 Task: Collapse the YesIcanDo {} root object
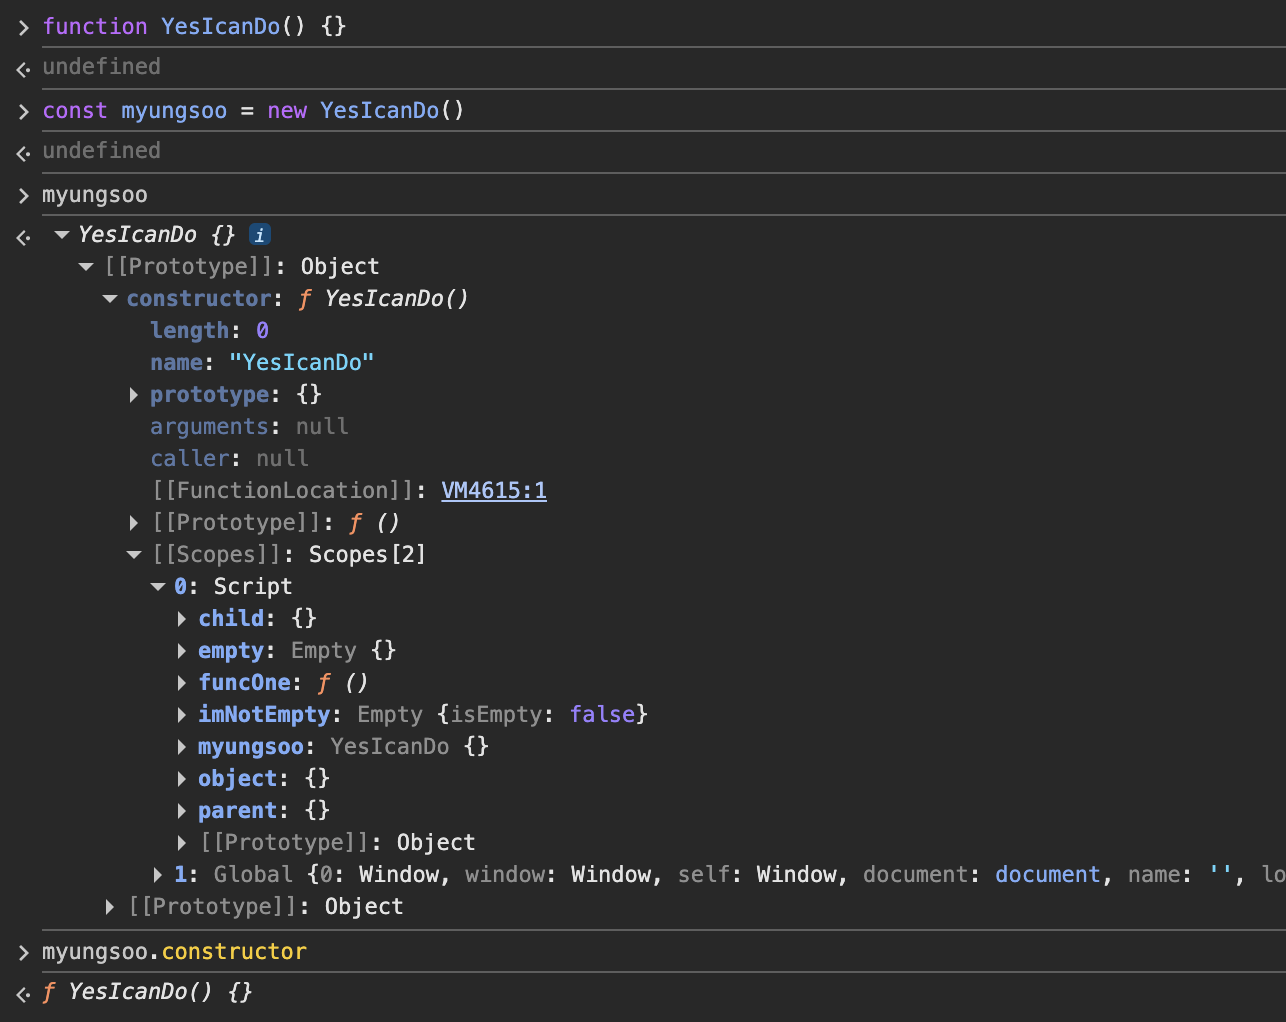tap(62, 235)
